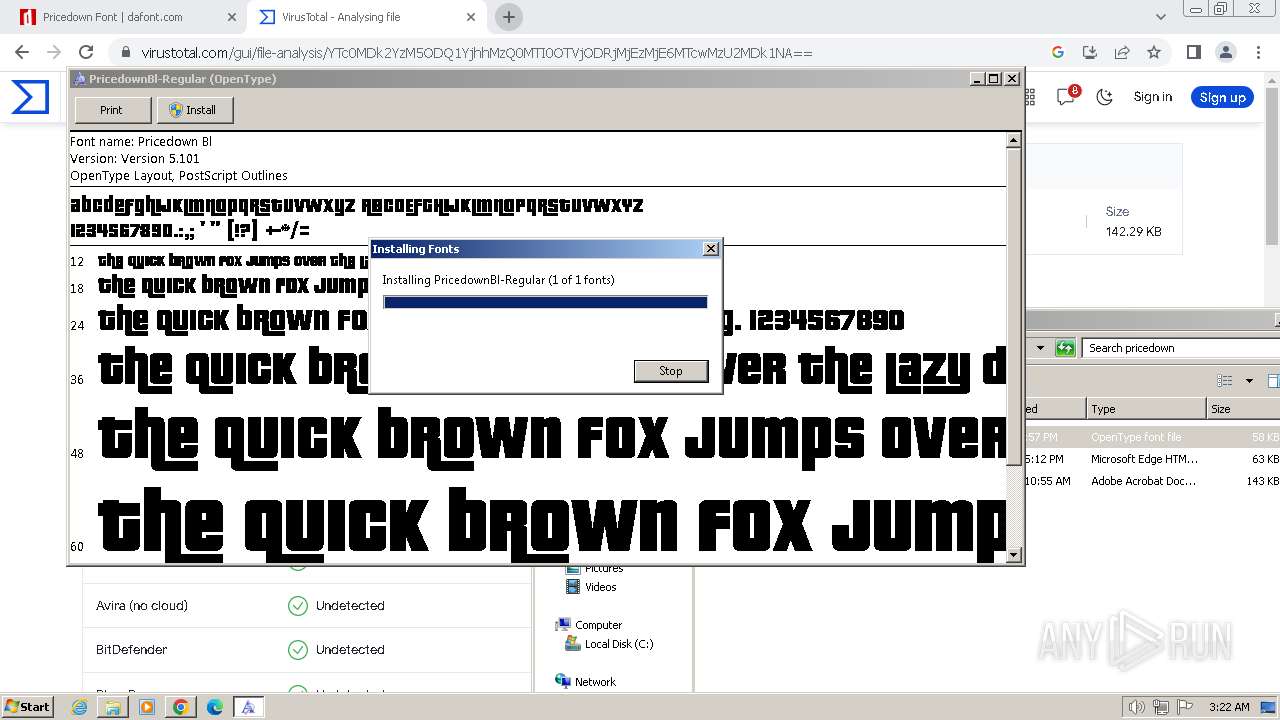Open Windows Media Player from taskbar
1280x720 pixels.
[147, 707]
